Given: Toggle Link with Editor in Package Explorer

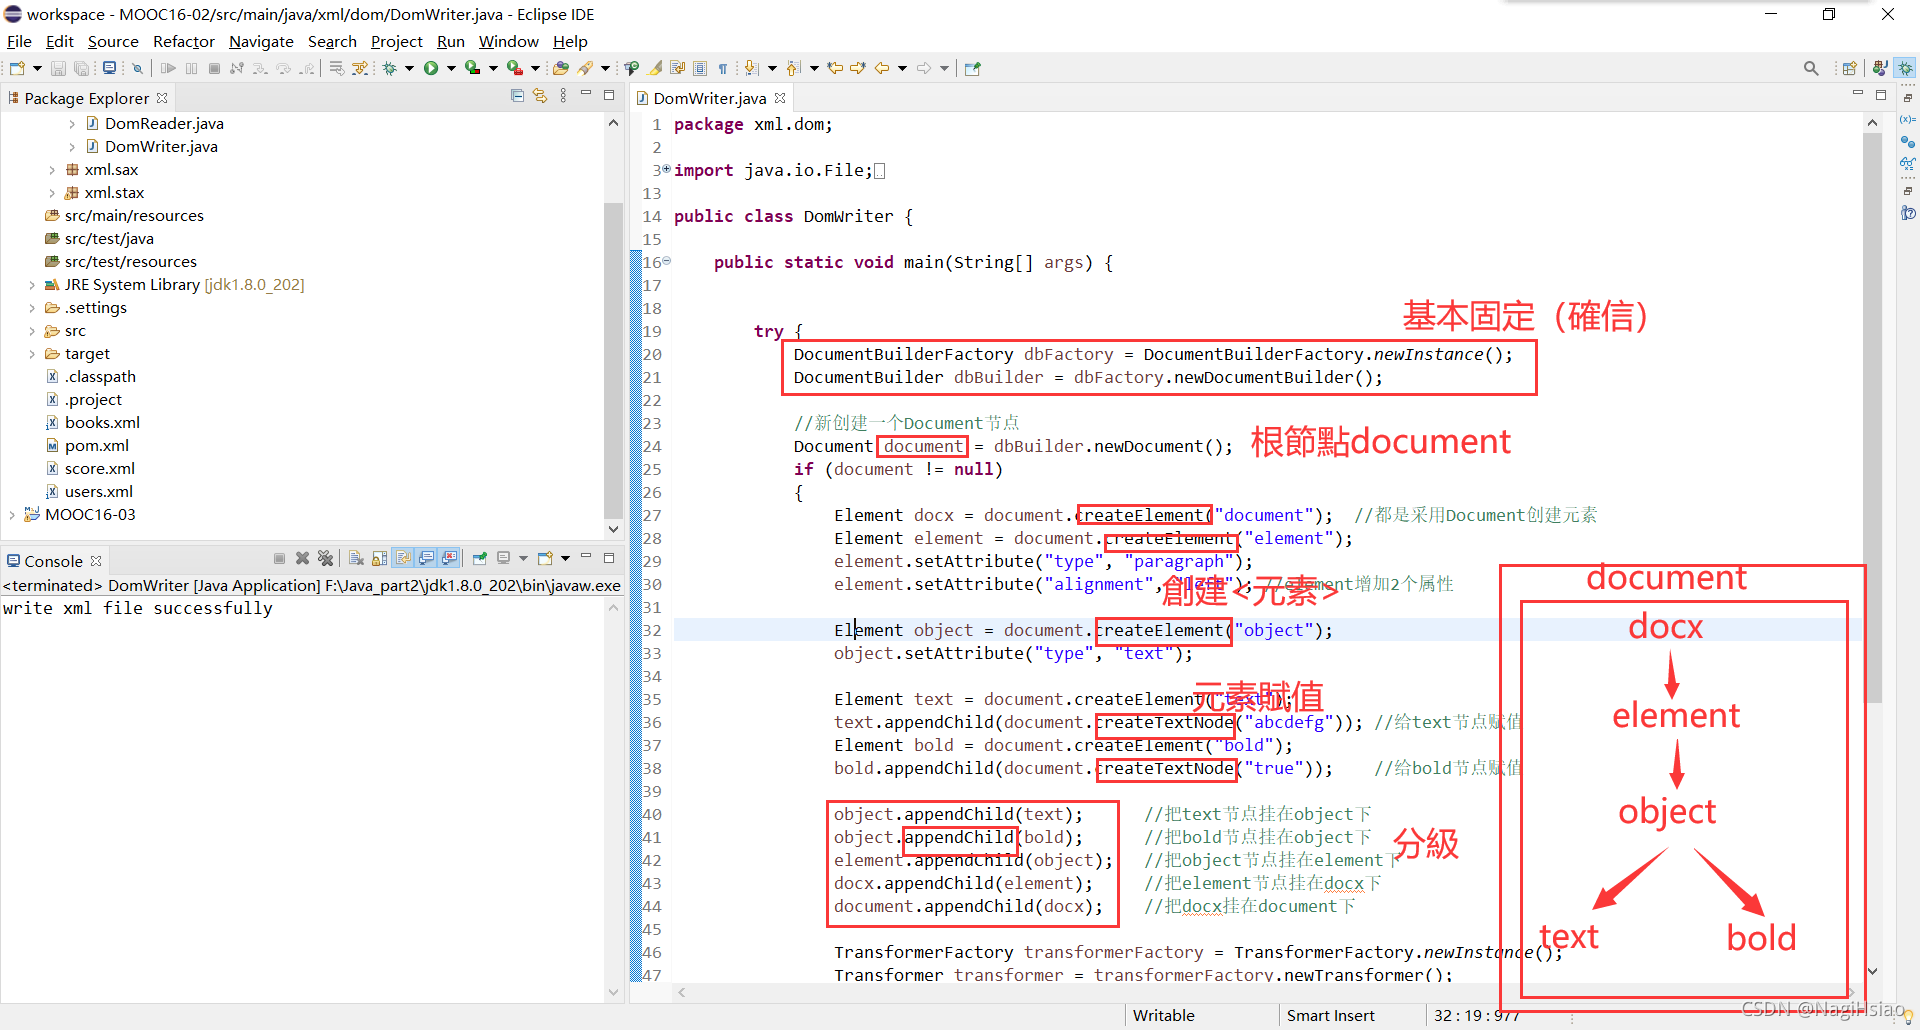Looking at the screenshot, I should pyautogui.click(x=540, y=96).
